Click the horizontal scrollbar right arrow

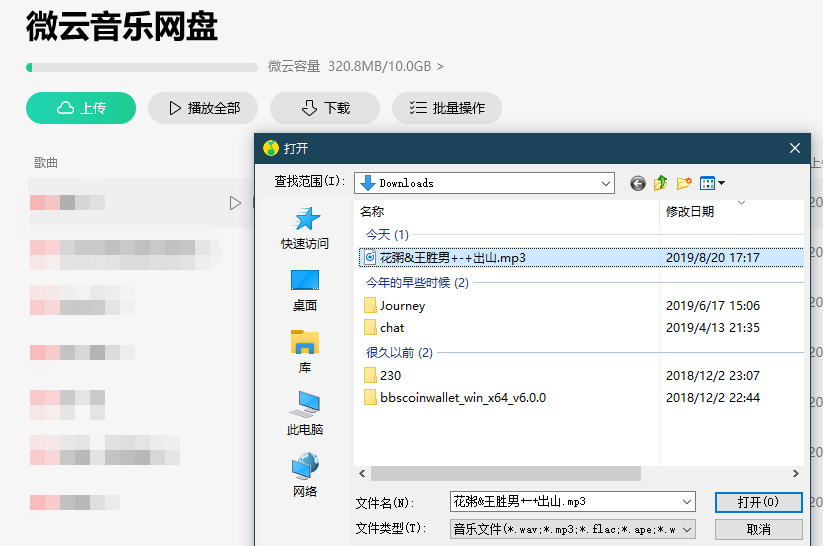(x=796, y=474)
